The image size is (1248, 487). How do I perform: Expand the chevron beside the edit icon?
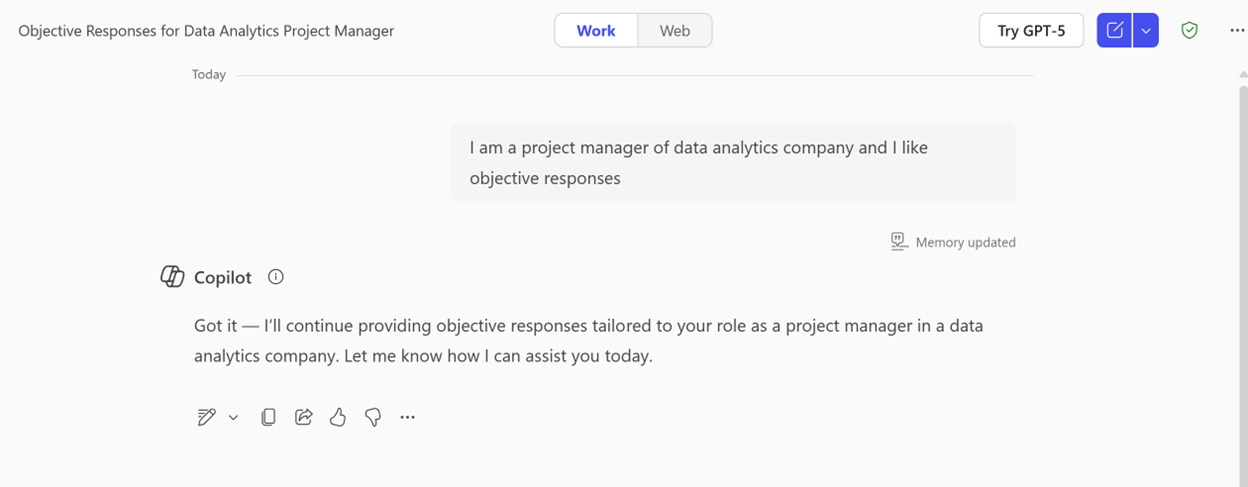(x=233, y=417)
